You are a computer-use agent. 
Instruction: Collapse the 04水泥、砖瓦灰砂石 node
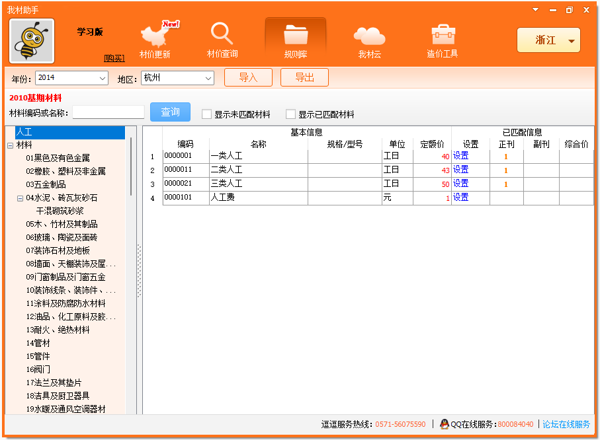click(20, 198)
